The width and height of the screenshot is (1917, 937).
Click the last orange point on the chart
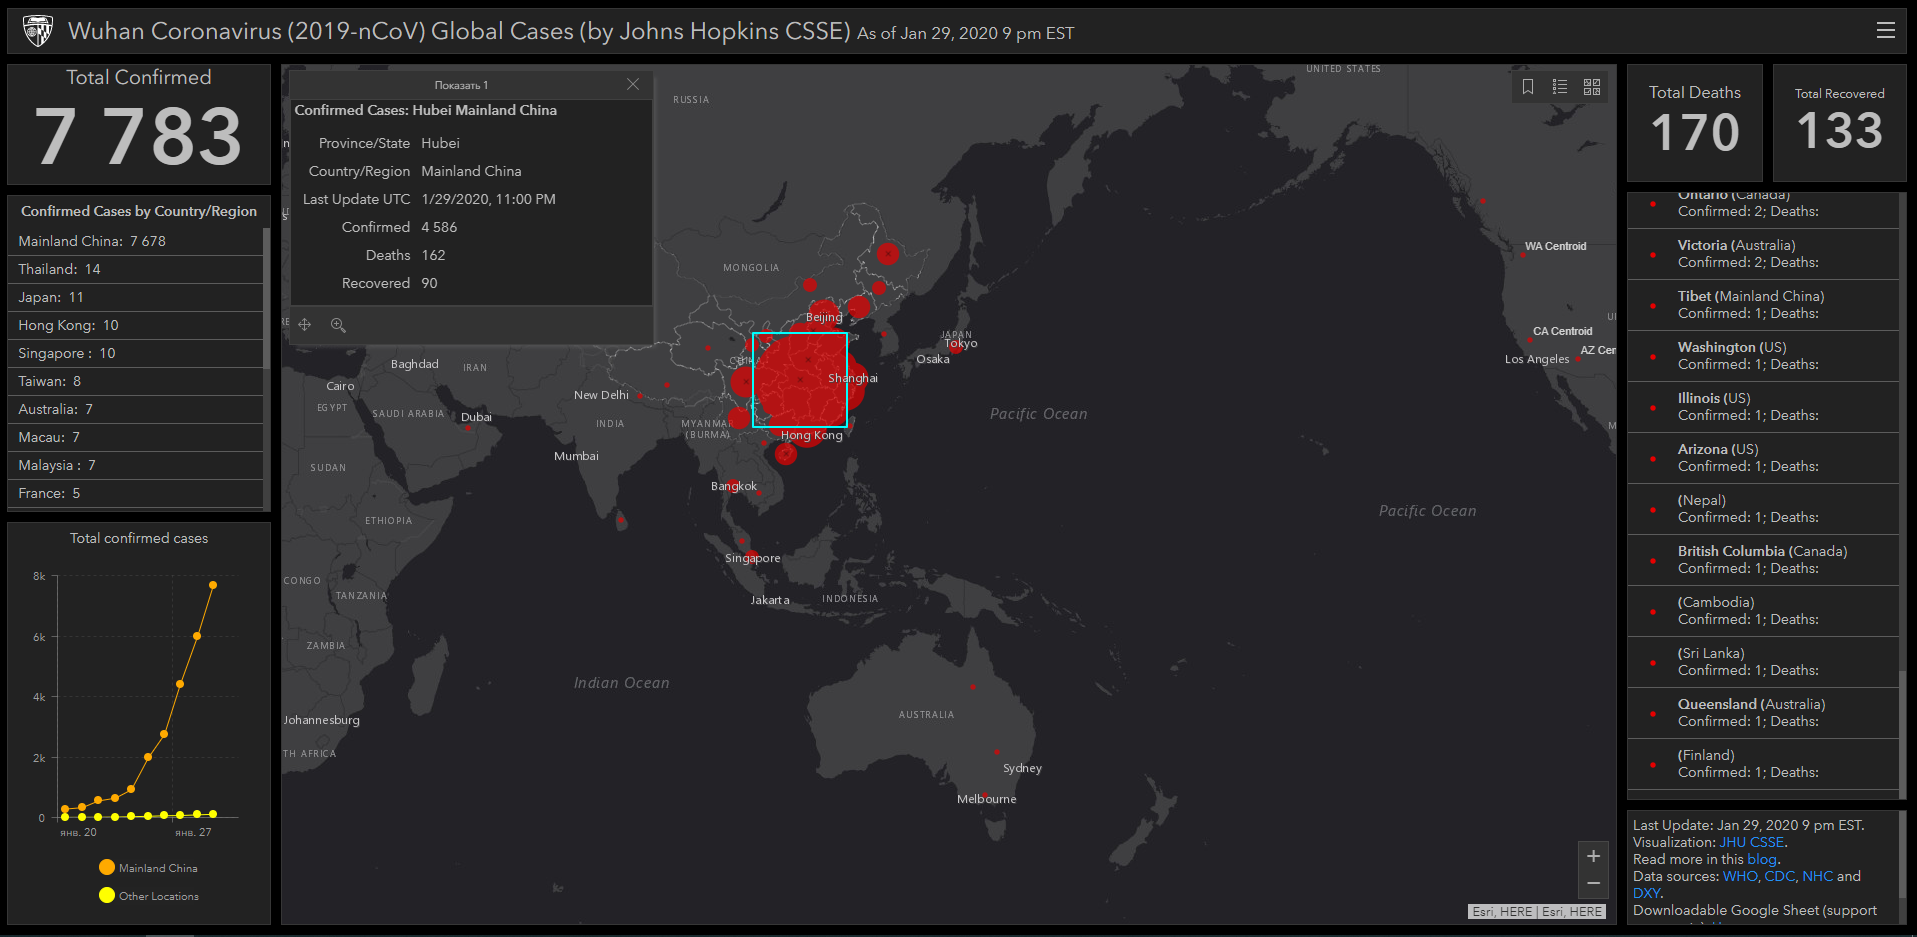[212, 585]
